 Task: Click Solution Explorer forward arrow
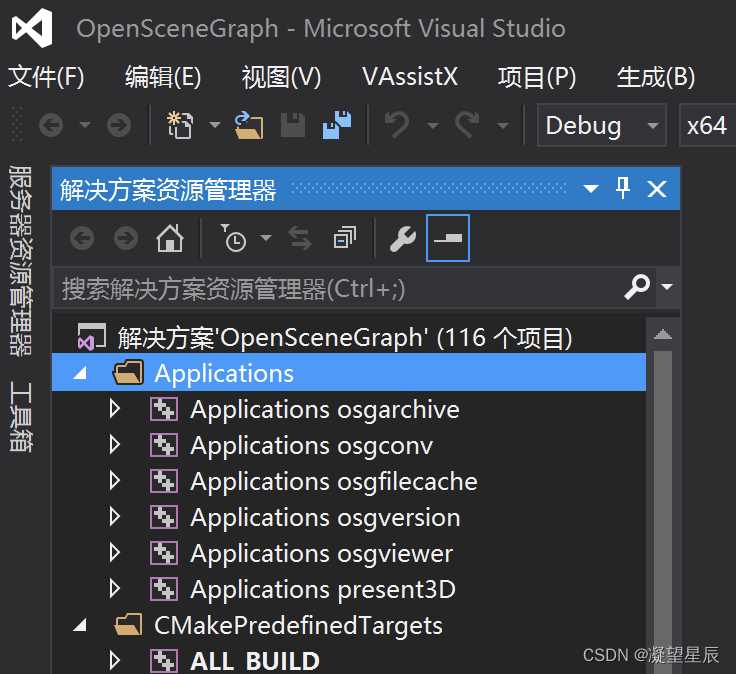[x=126, y=238]
